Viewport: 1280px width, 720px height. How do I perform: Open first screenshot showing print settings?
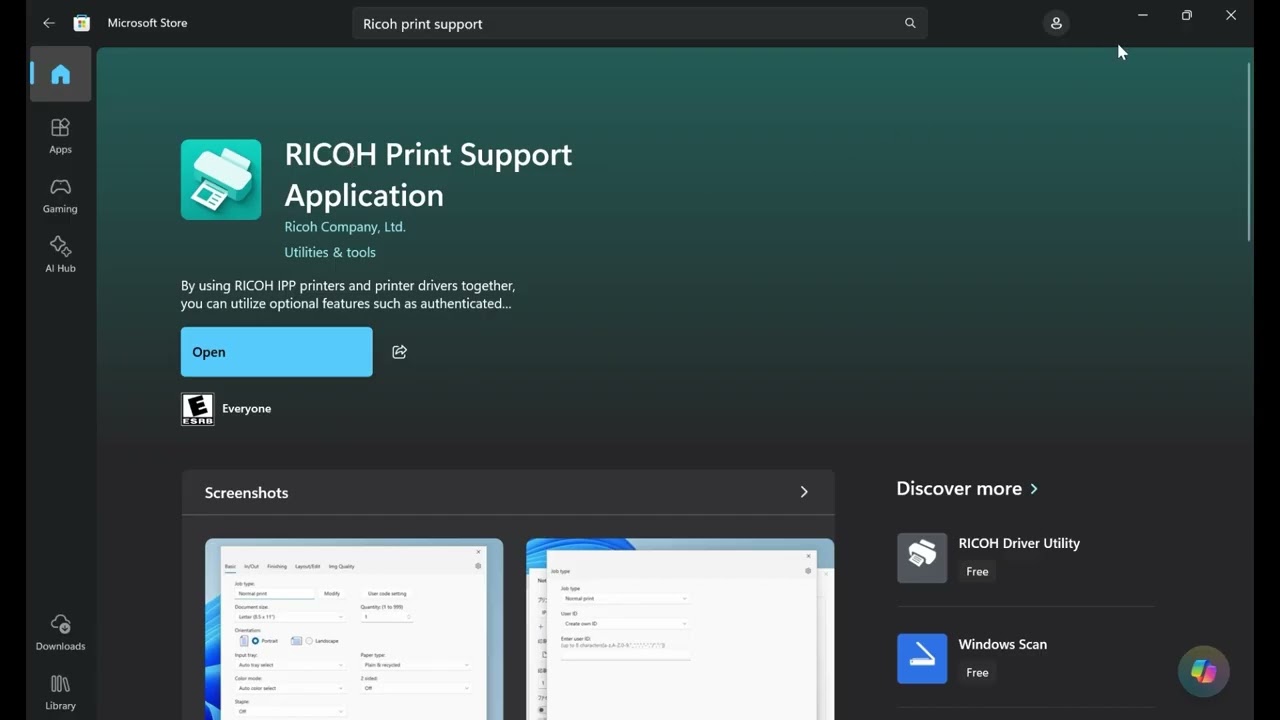[354, 629]
